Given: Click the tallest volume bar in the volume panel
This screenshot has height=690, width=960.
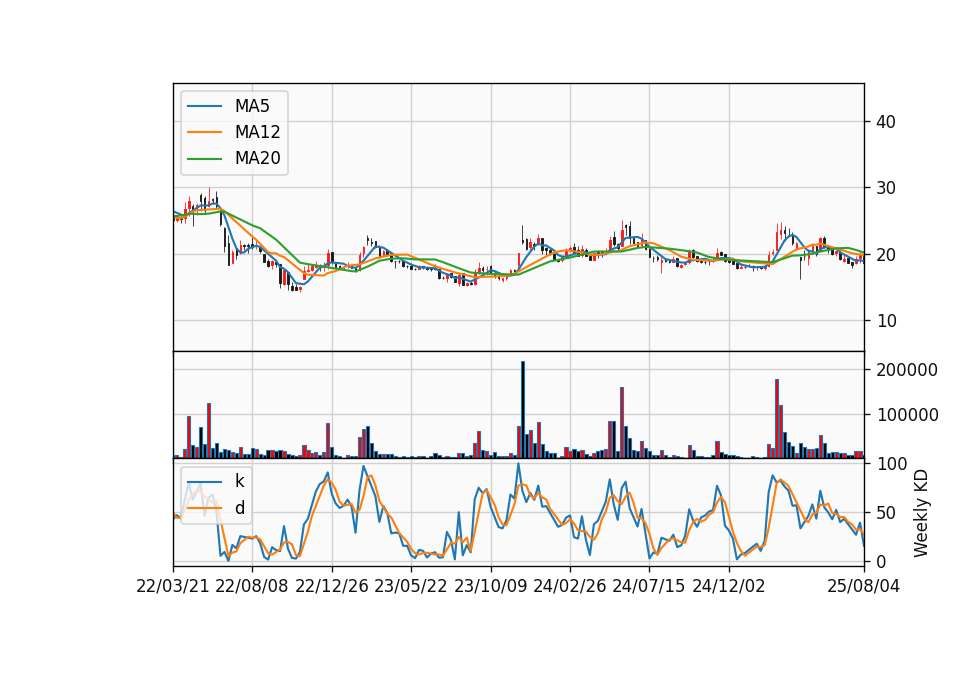Looking at the screenshot, I should pos(523,410).
